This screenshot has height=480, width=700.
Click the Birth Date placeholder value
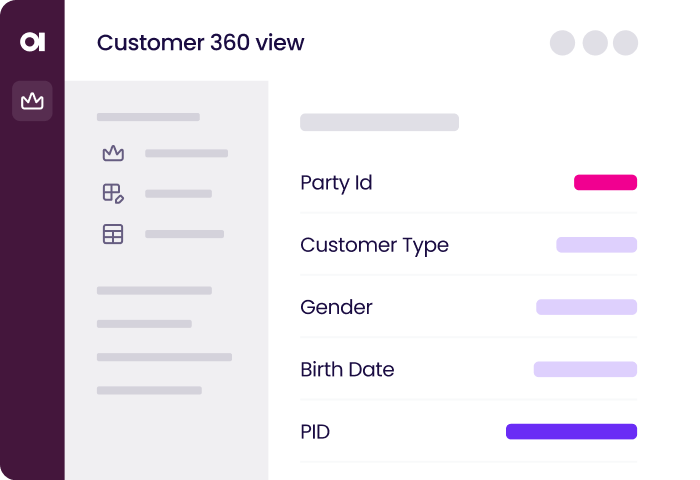tap(585, 369)
